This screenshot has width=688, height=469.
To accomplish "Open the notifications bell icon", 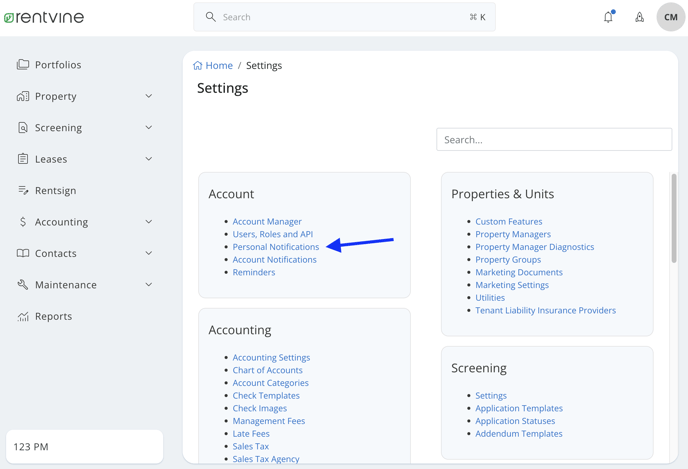I will point(608,17).
